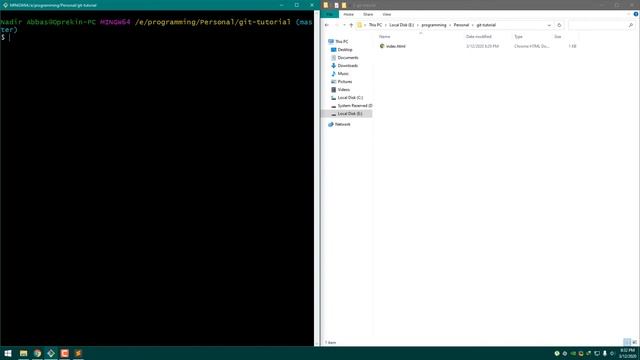
Task: Click This PC in the address breadcrumb
Action: tap(375, 25)
